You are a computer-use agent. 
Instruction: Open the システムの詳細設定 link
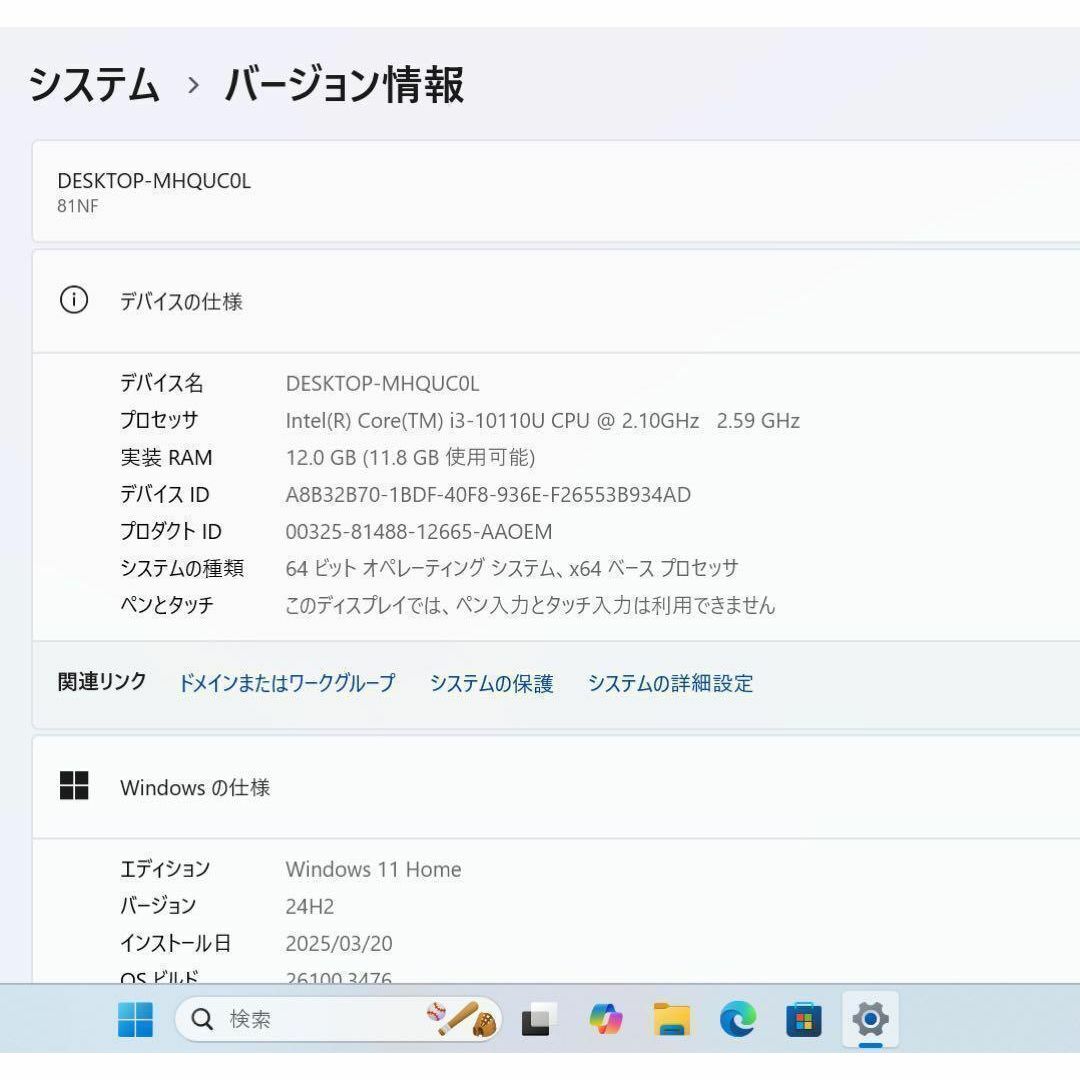point(670,683)
